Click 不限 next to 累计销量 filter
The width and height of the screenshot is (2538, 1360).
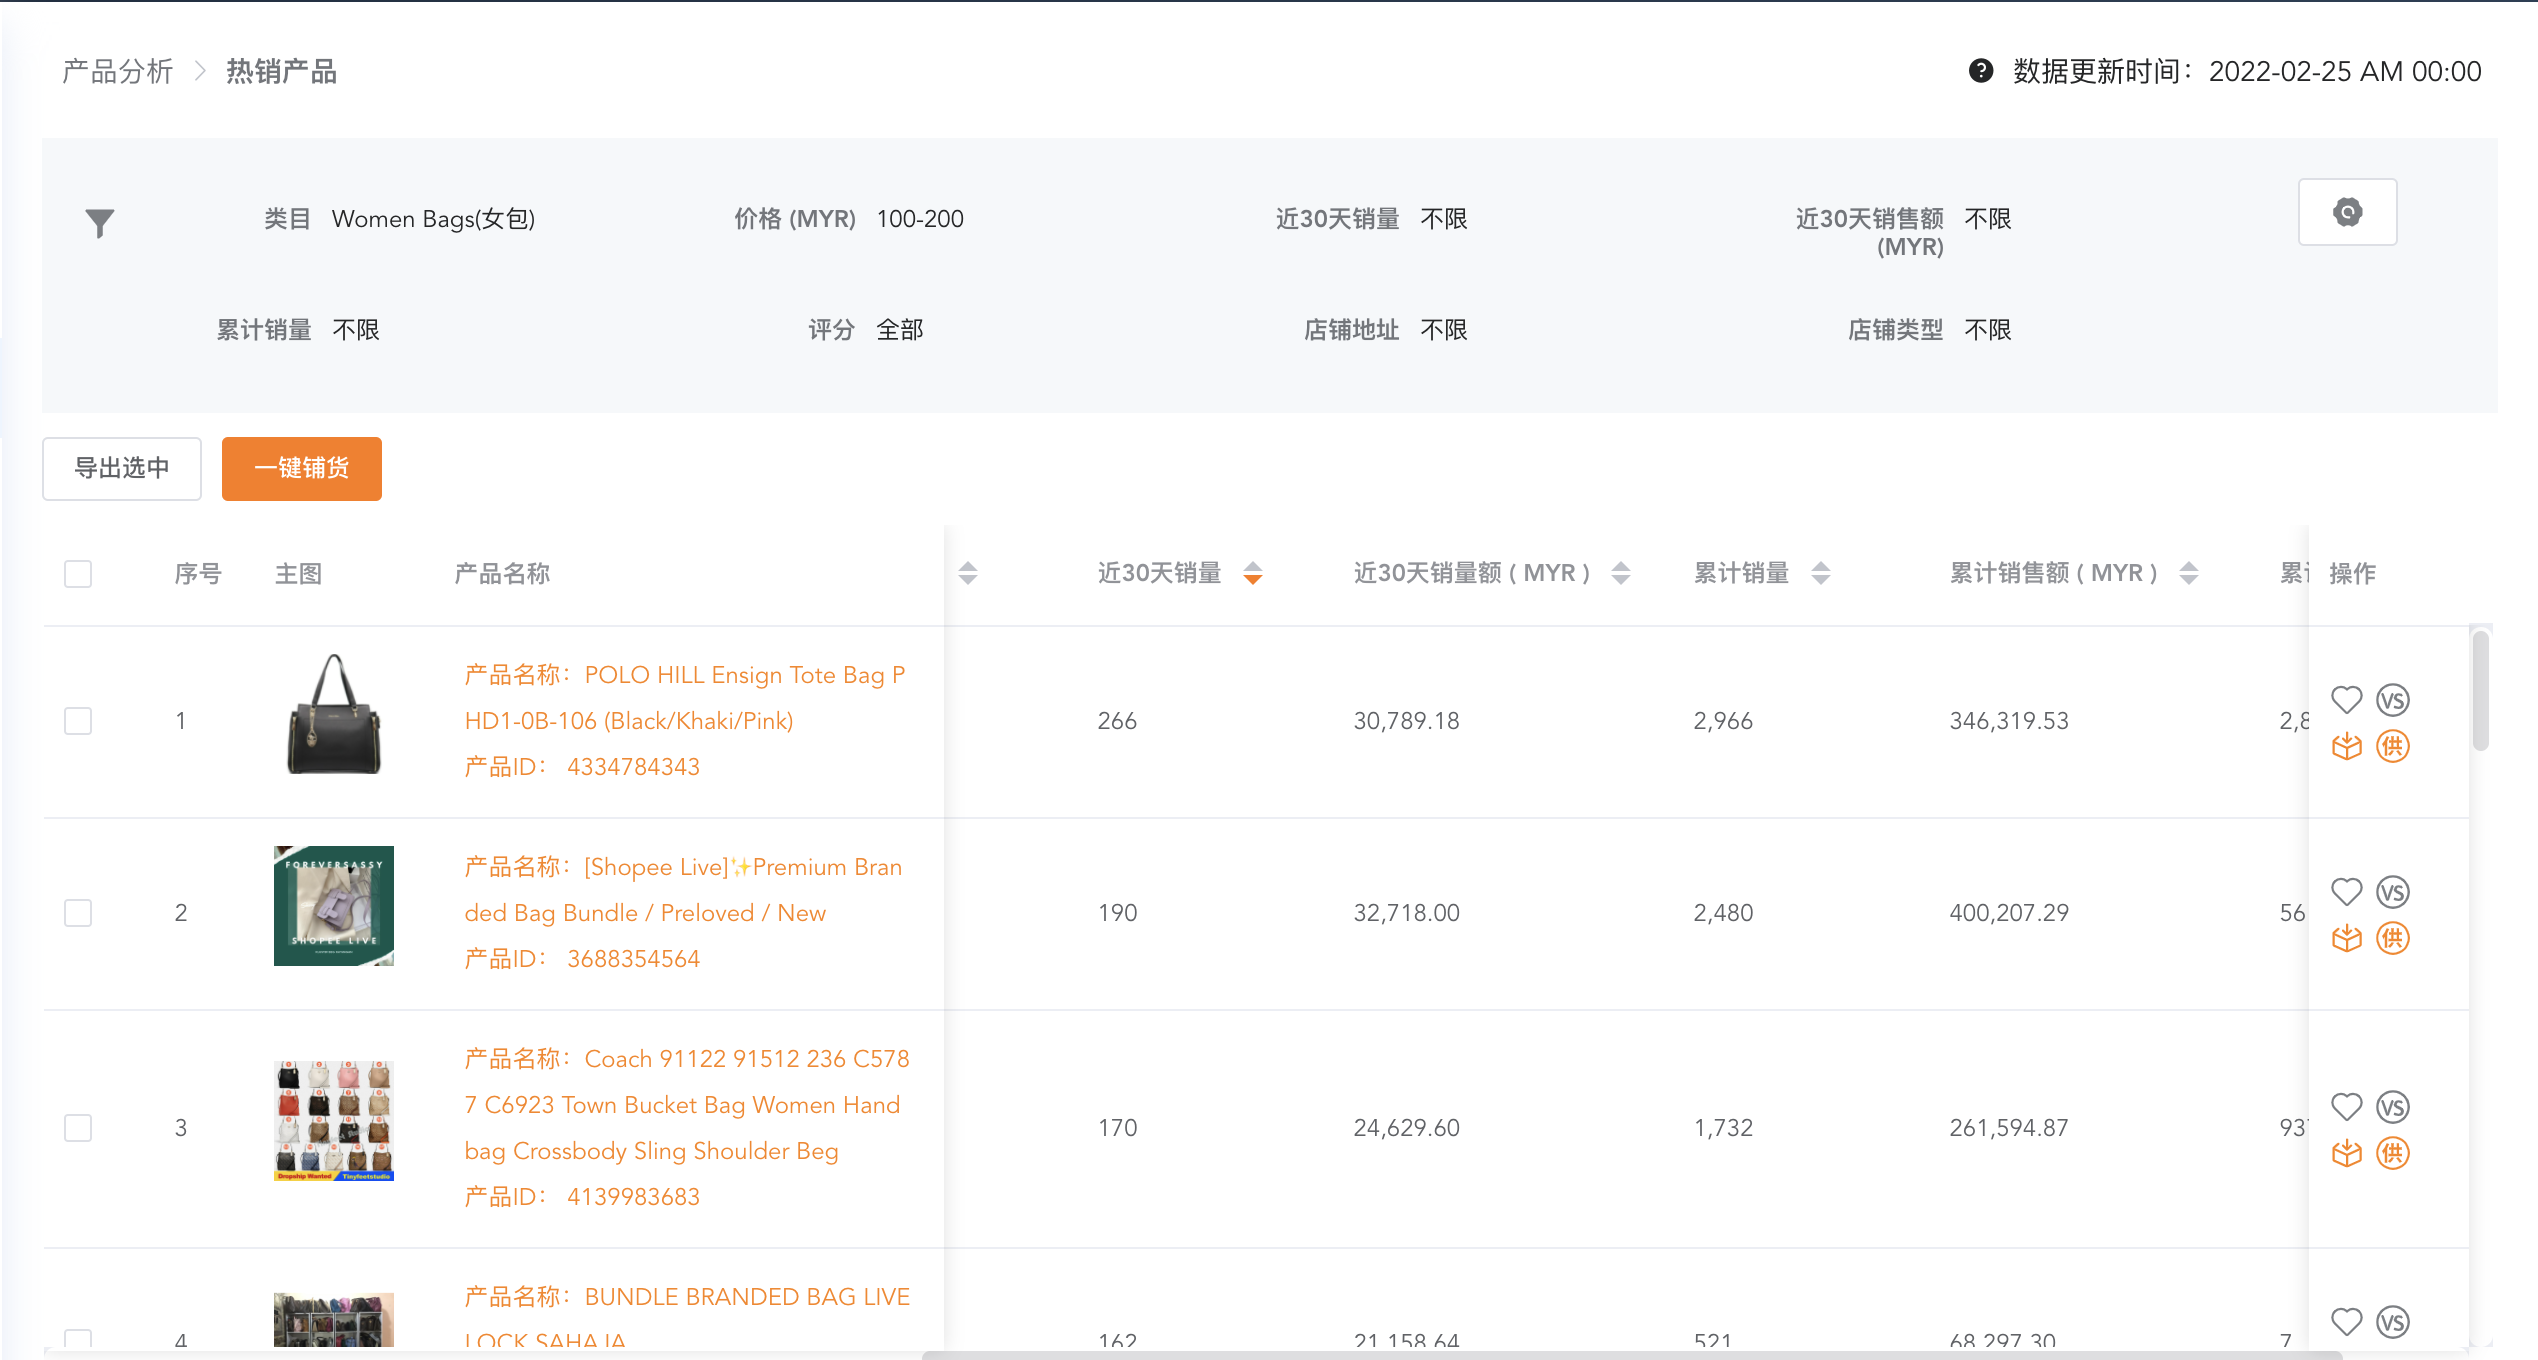[356, 330]
